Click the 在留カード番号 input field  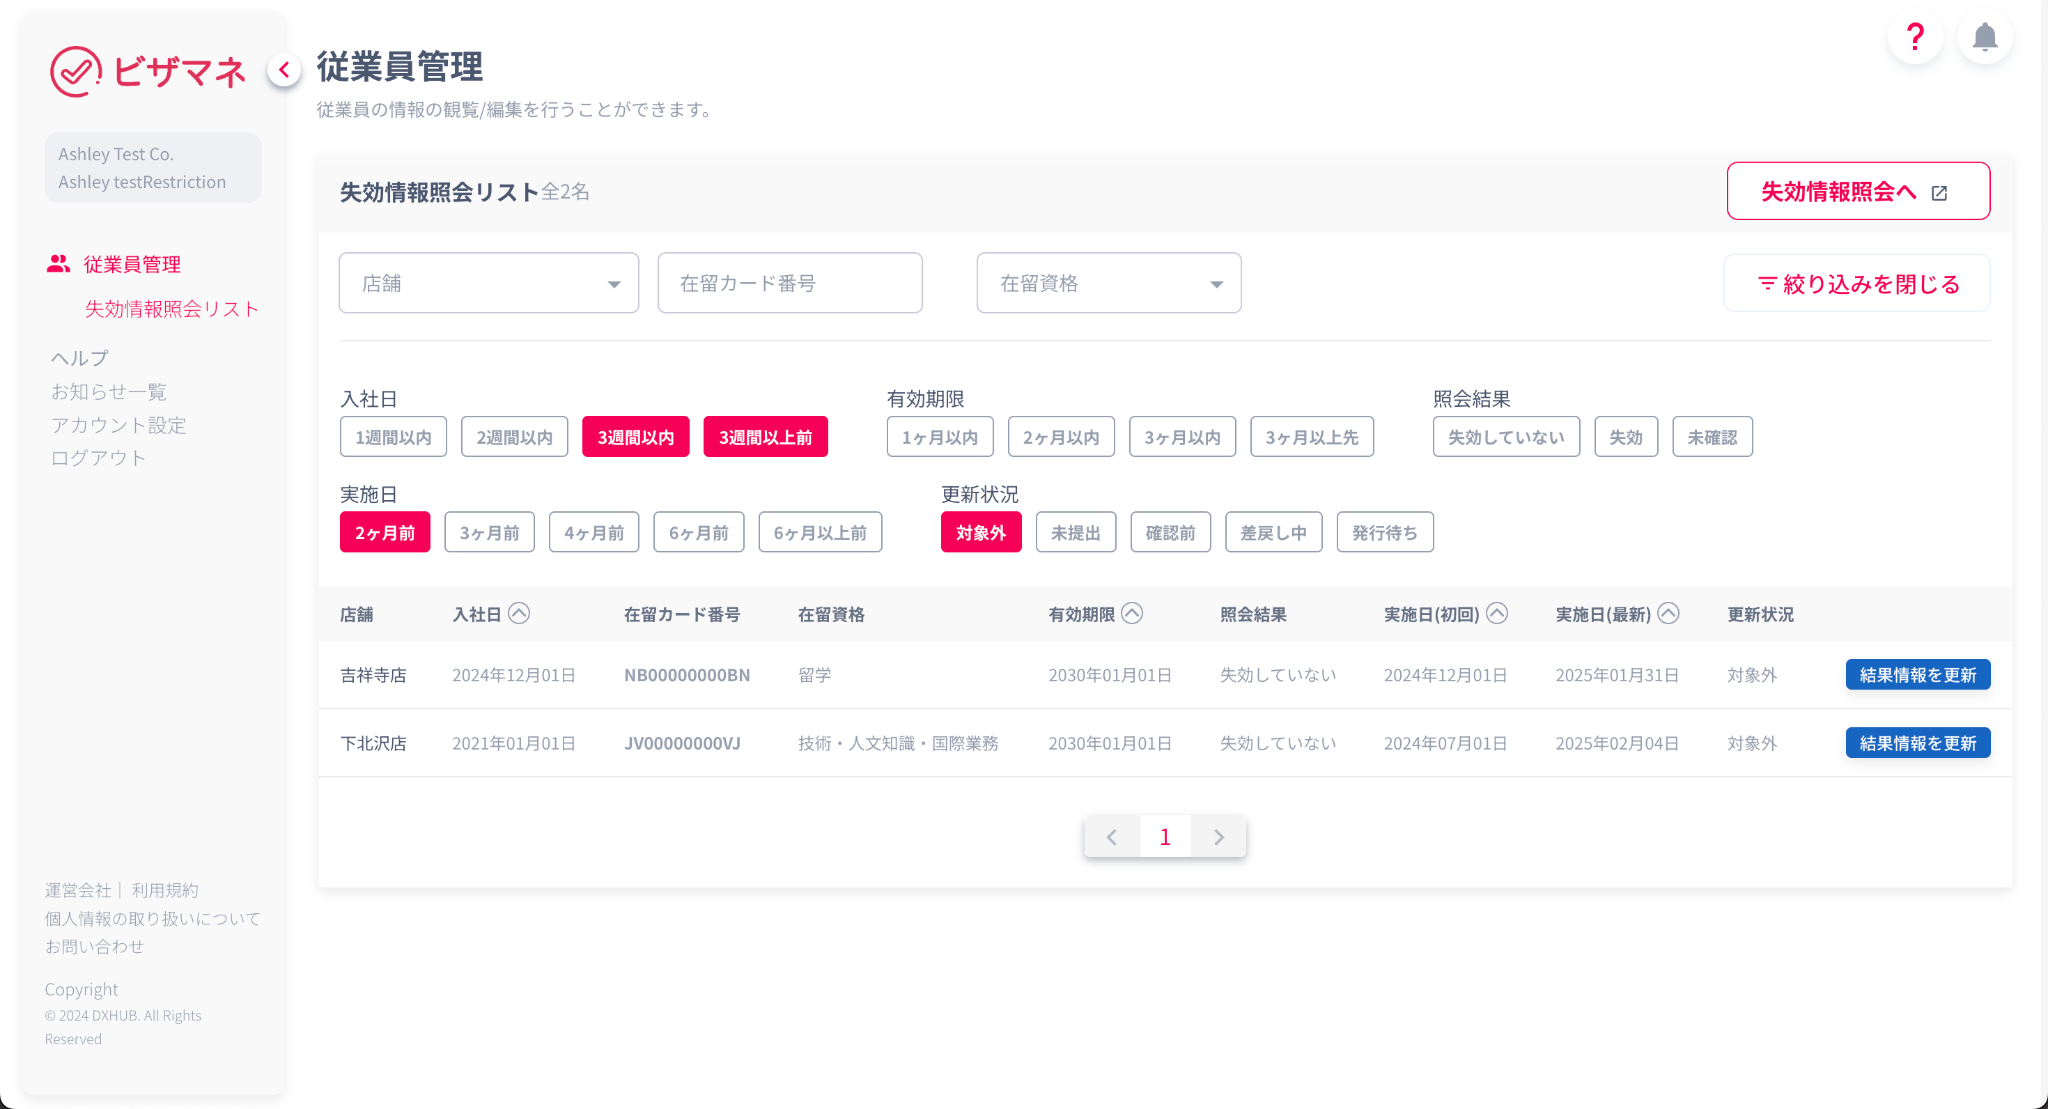click(789, 283)
